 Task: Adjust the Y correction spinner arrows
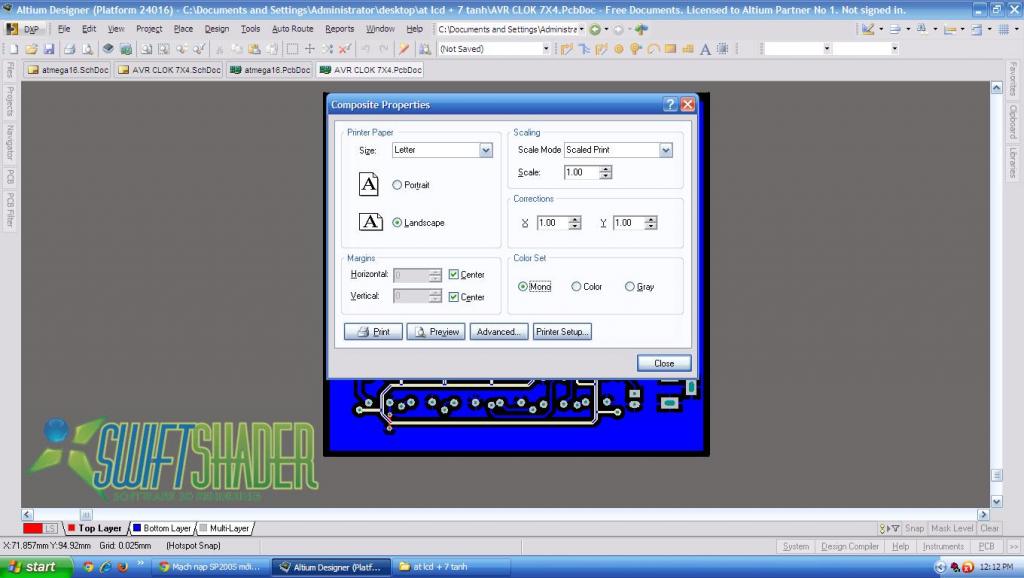(x=650, y=223)
